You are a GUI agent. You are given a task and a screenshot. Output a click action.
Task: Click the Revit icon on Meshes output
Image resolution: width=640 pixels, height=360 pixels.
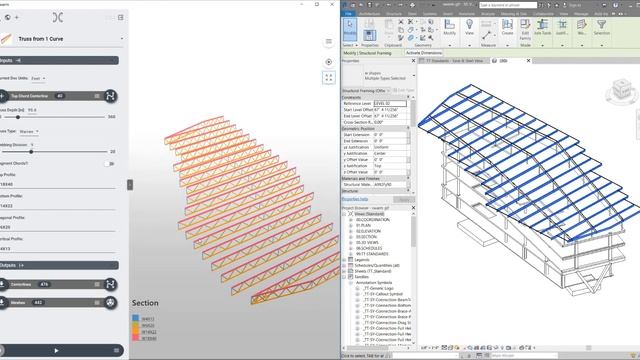[x=110, y=302]
